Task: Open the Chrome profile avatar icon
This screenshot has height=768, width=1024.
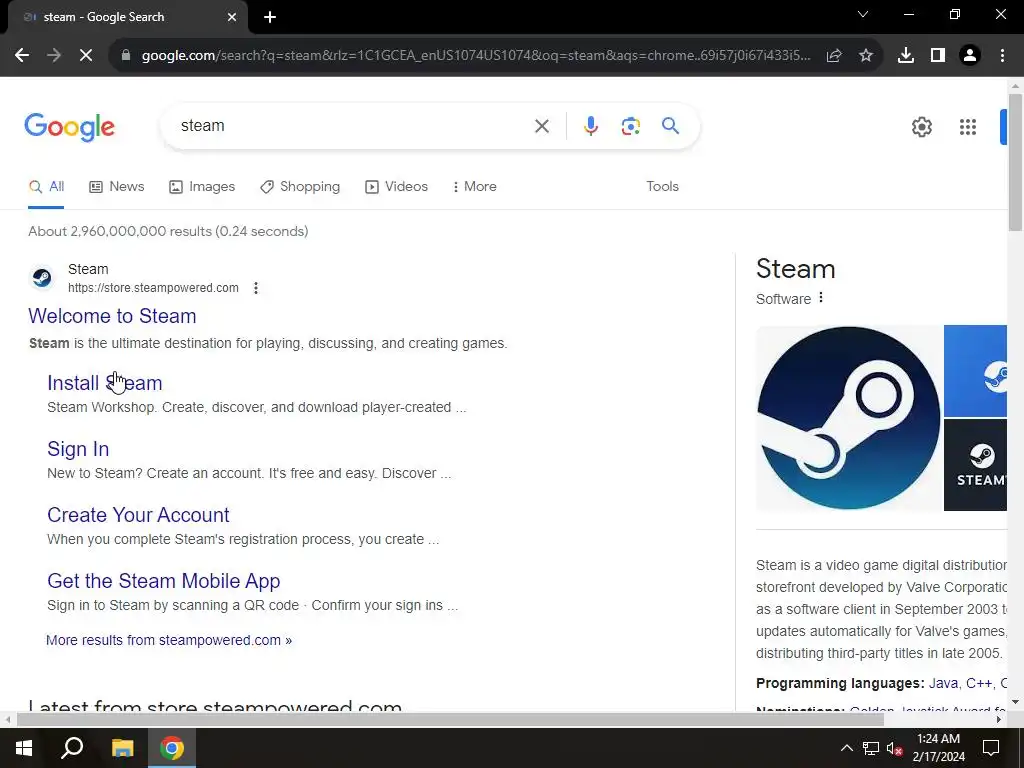Action: click(x=970, y=56)
